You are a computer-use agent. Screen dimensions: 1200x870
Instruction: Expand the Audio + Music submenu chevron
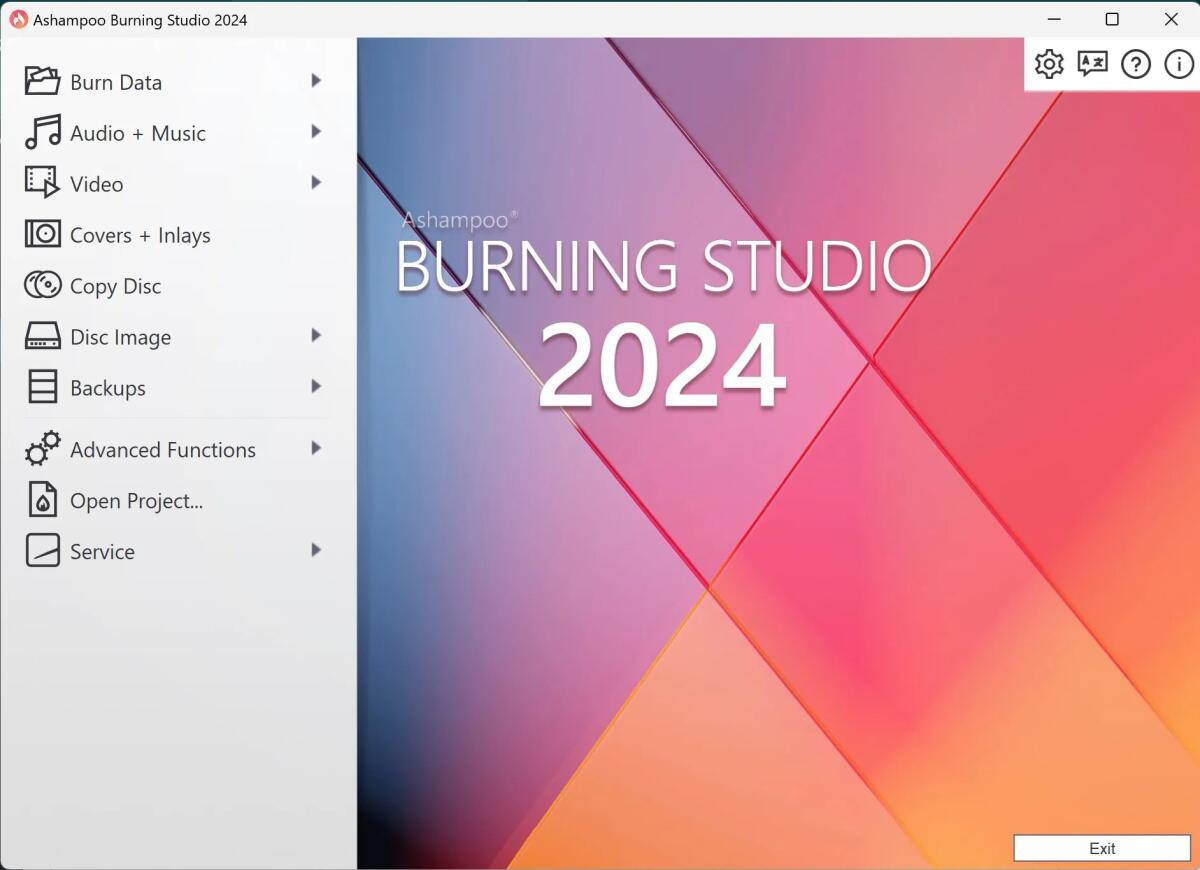pos(316,131)
